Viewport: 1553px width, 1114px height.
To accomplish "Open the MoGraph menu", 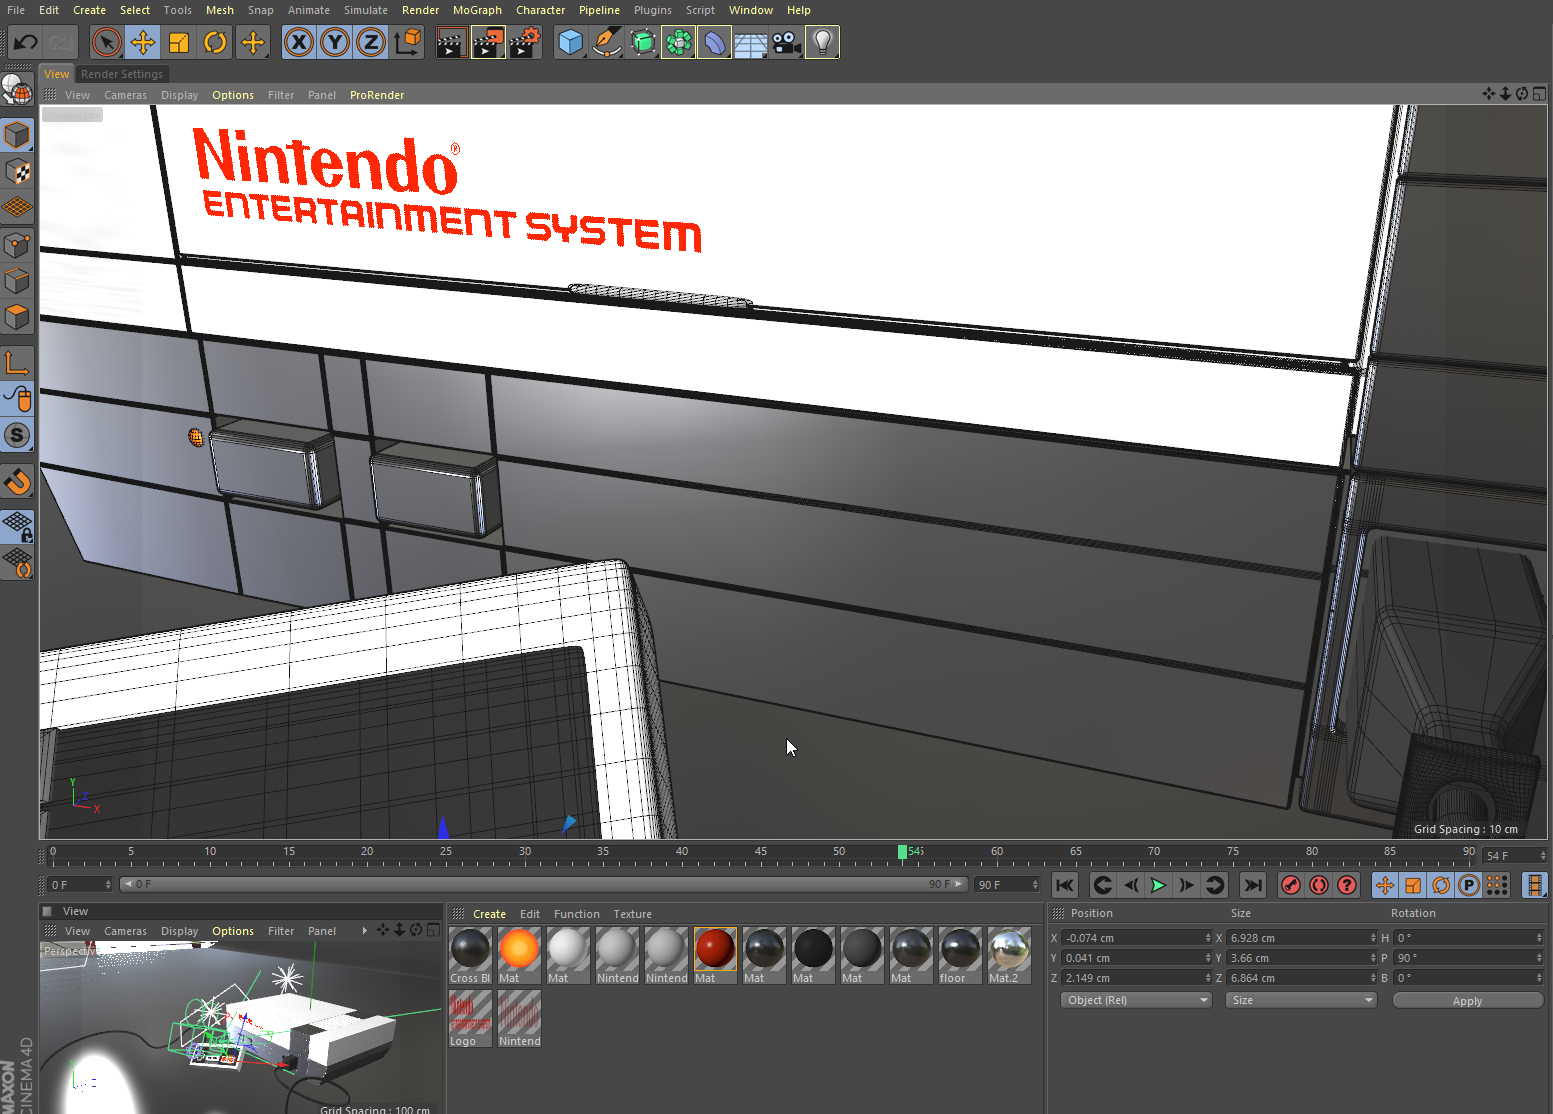I will pos(477,10).
